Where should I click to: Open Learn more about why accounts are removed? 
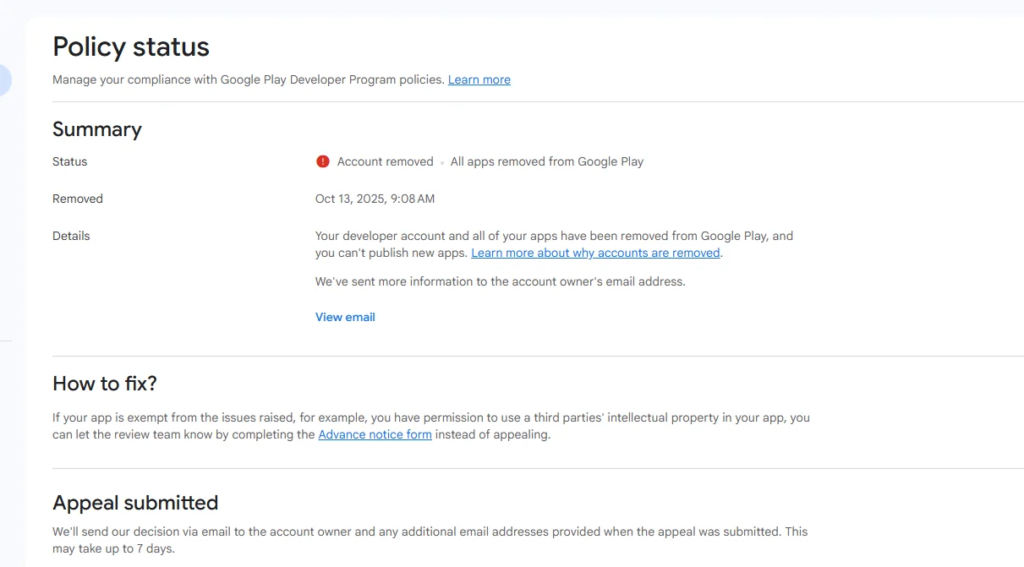pyautogui.click(x=595, y=254)
